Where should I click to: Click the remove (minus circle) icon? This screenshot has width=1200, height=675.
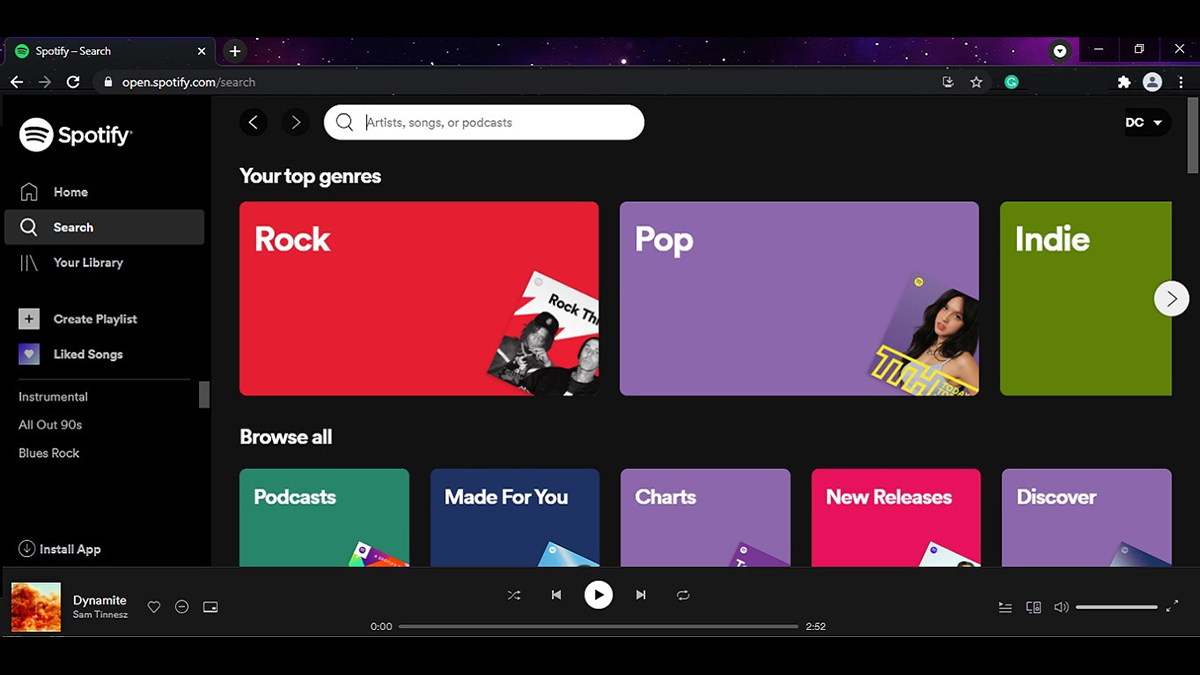[182, 607]
